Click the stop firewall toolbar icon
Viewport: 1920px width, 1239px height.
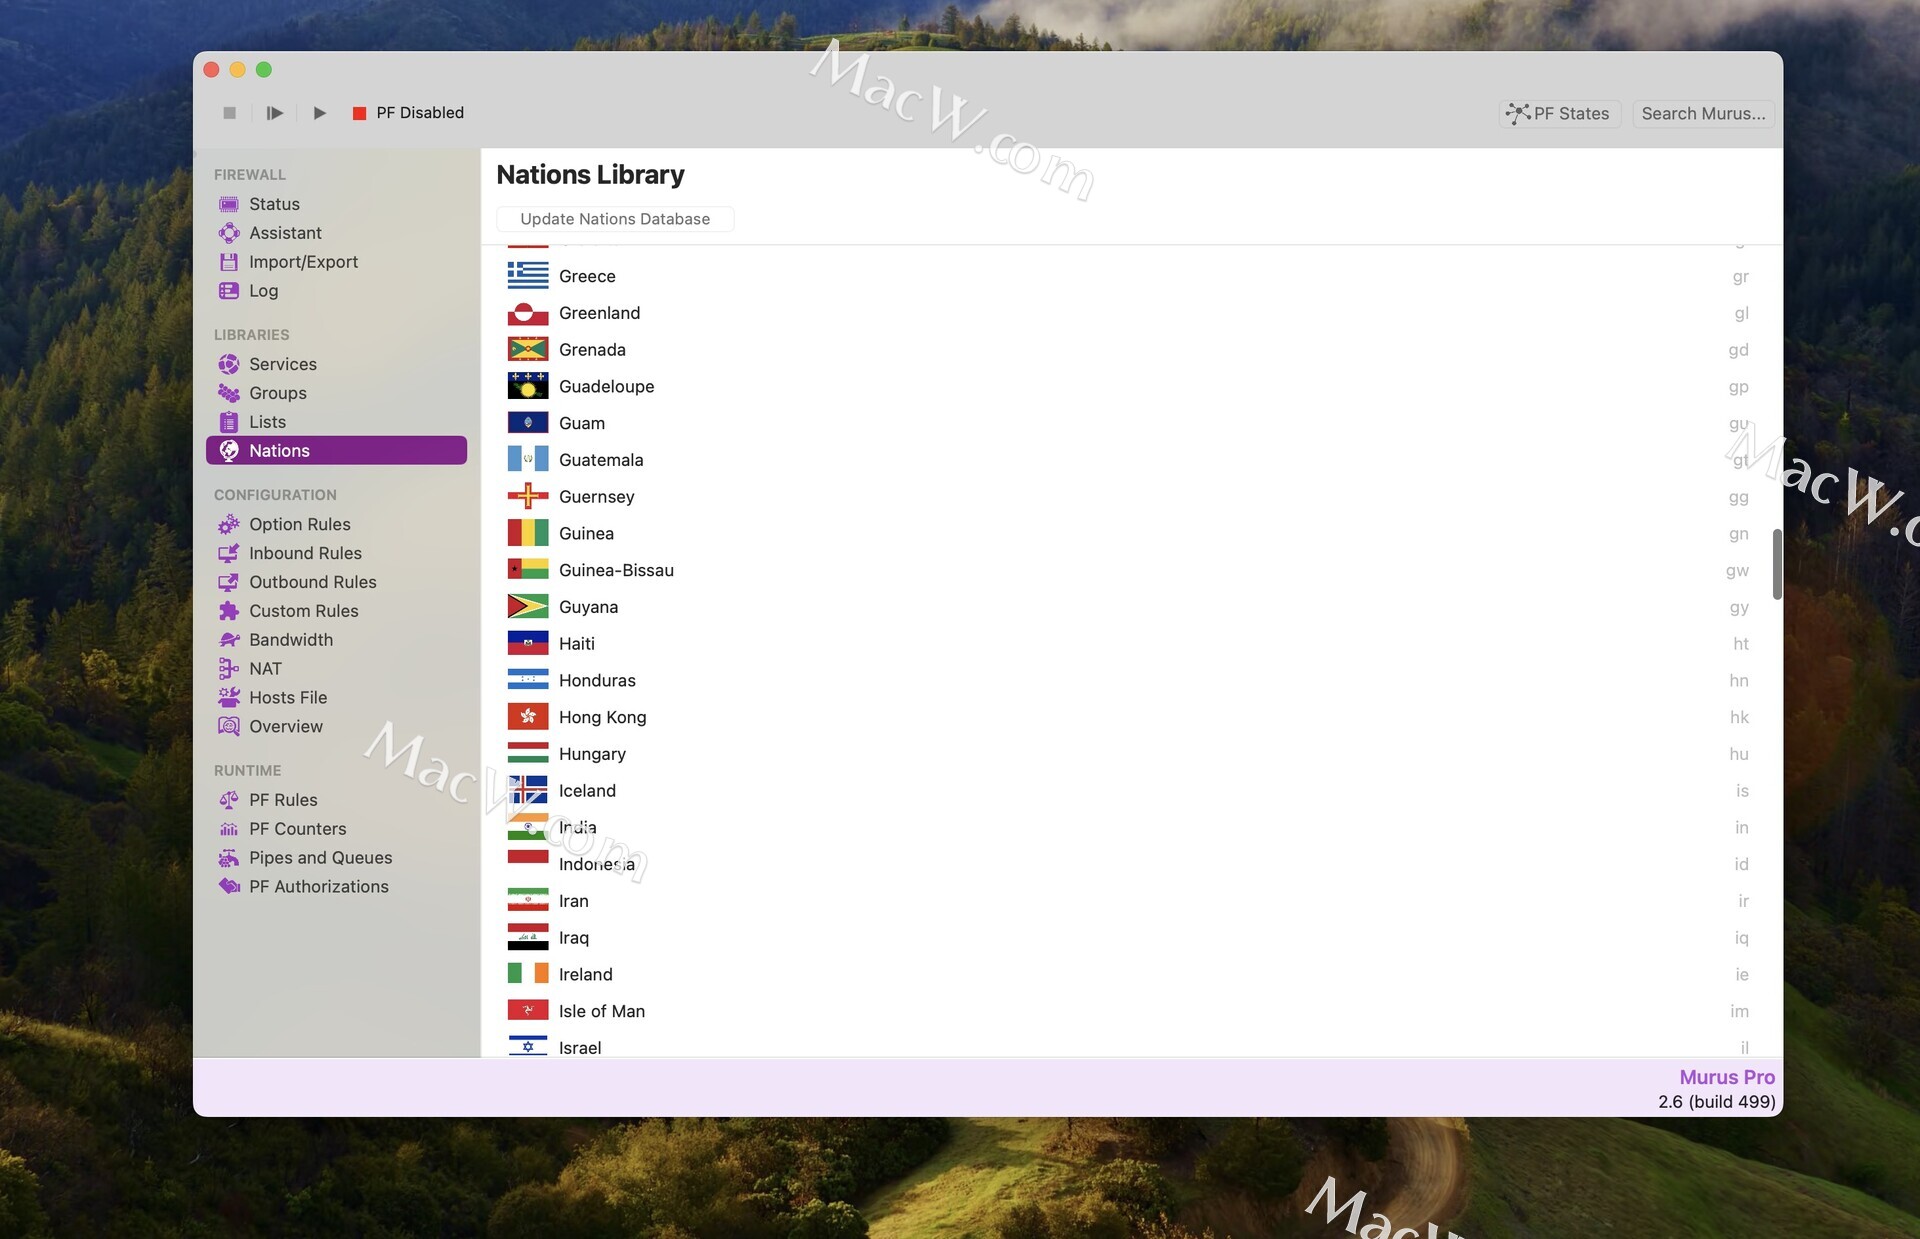[229, 113]
